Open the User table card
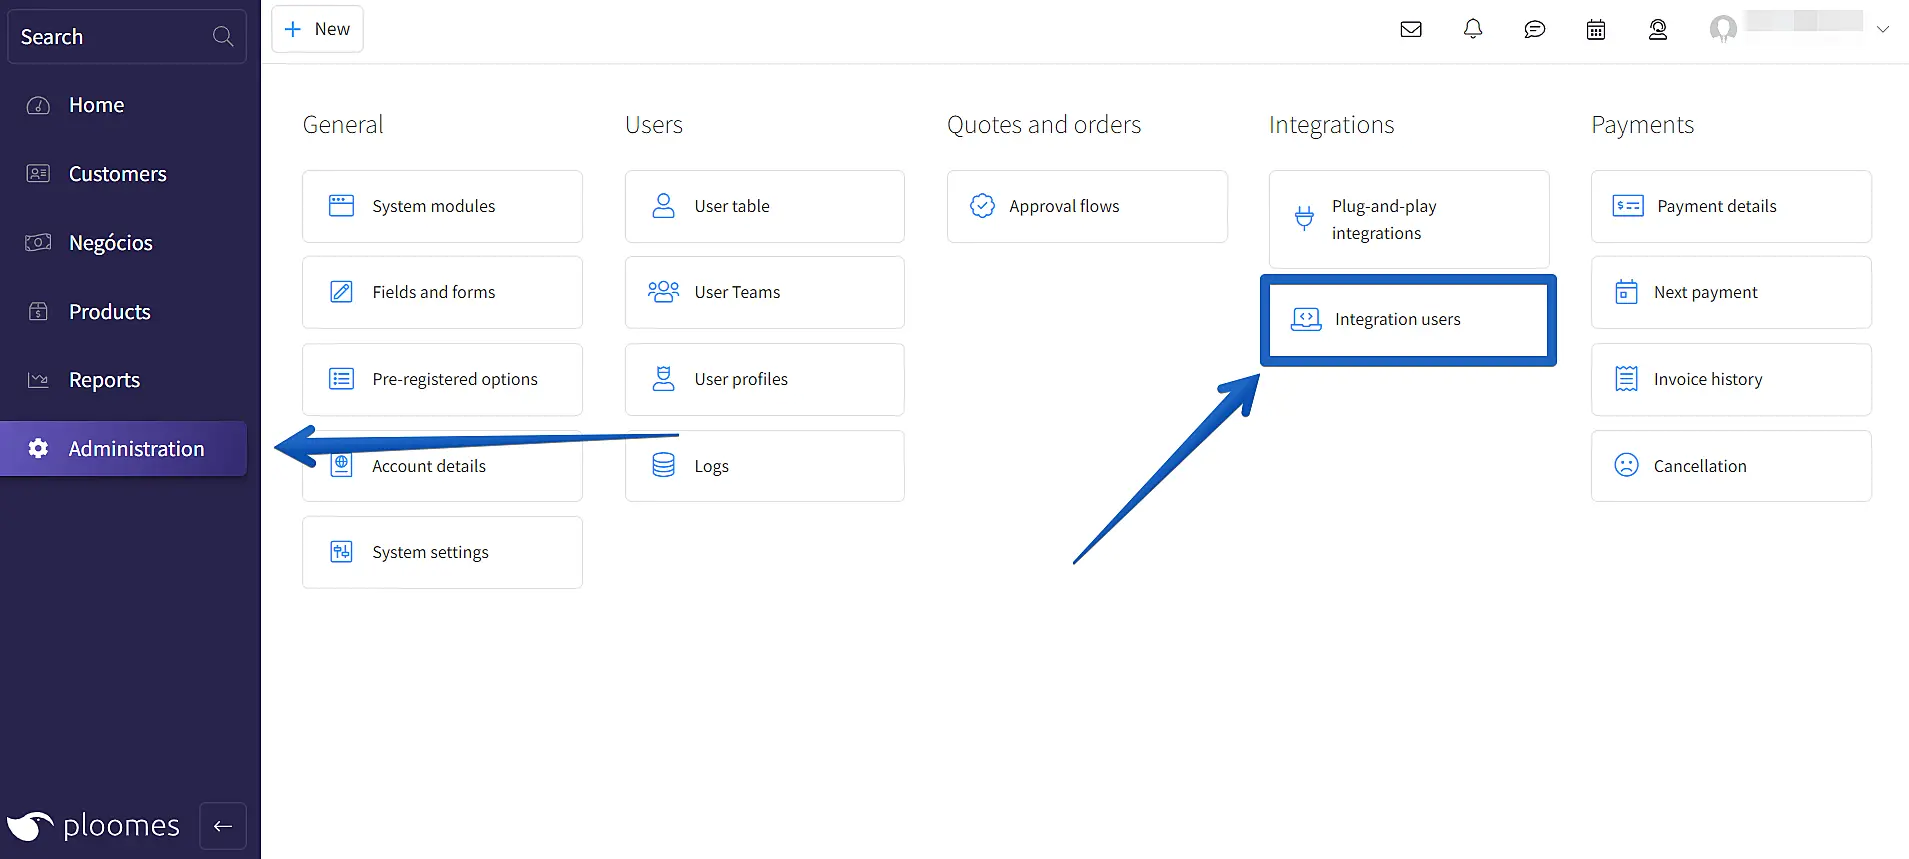Image resolution: width=1909 pixels, height=859 pixels. pyautogui.click(x=764, y=206)
